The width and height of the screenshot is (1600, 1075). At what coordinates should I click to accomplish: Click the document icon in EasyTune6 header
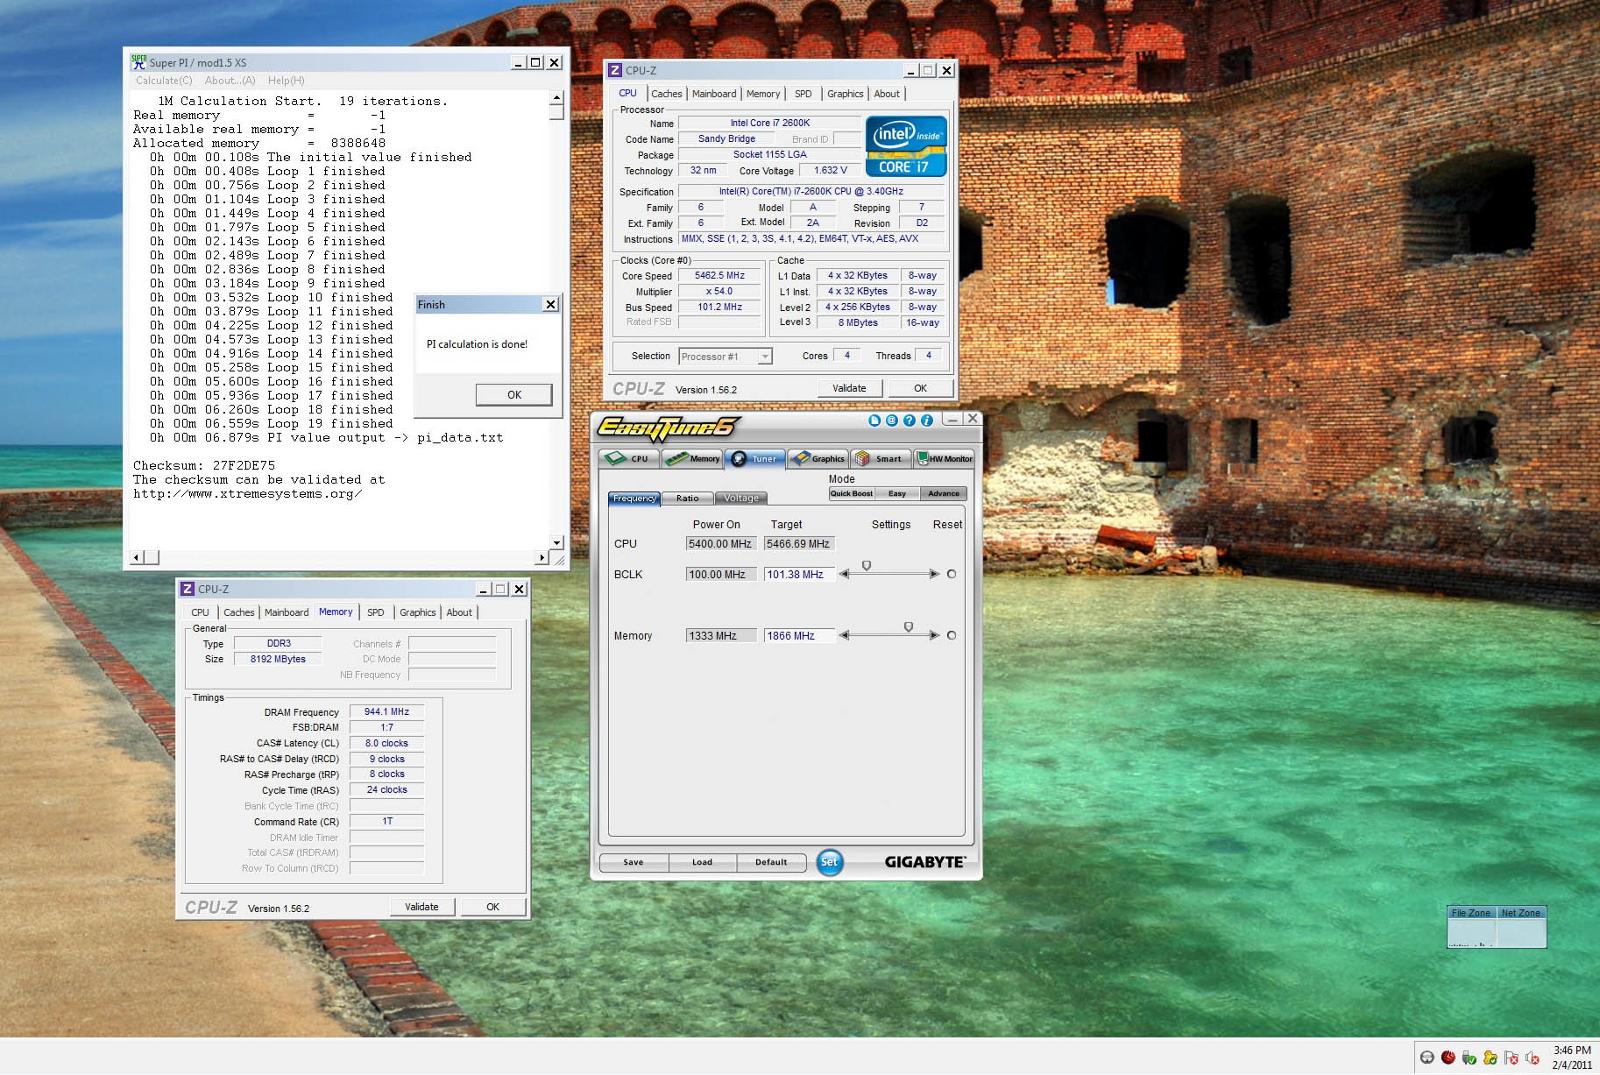[x=875, y=421]
